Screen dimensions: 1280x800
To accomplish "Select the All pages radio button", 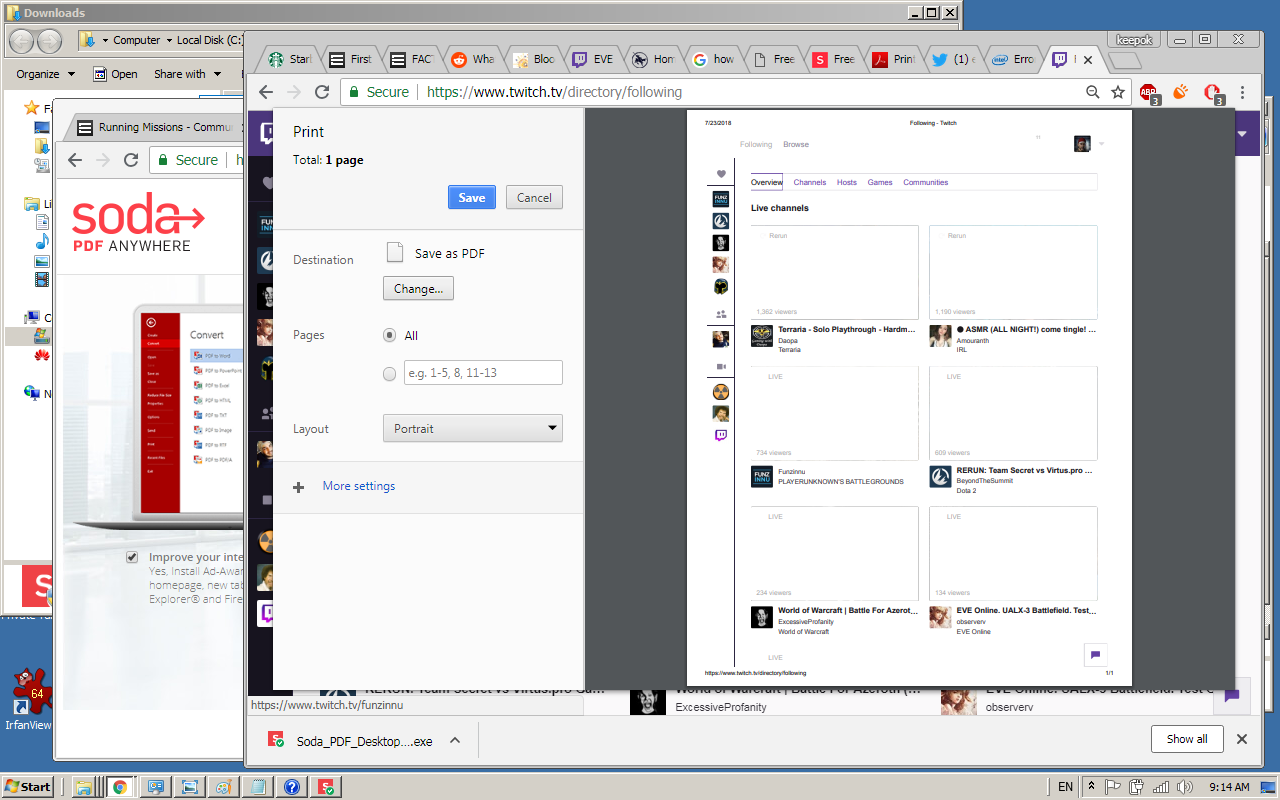I will (390, 335).
